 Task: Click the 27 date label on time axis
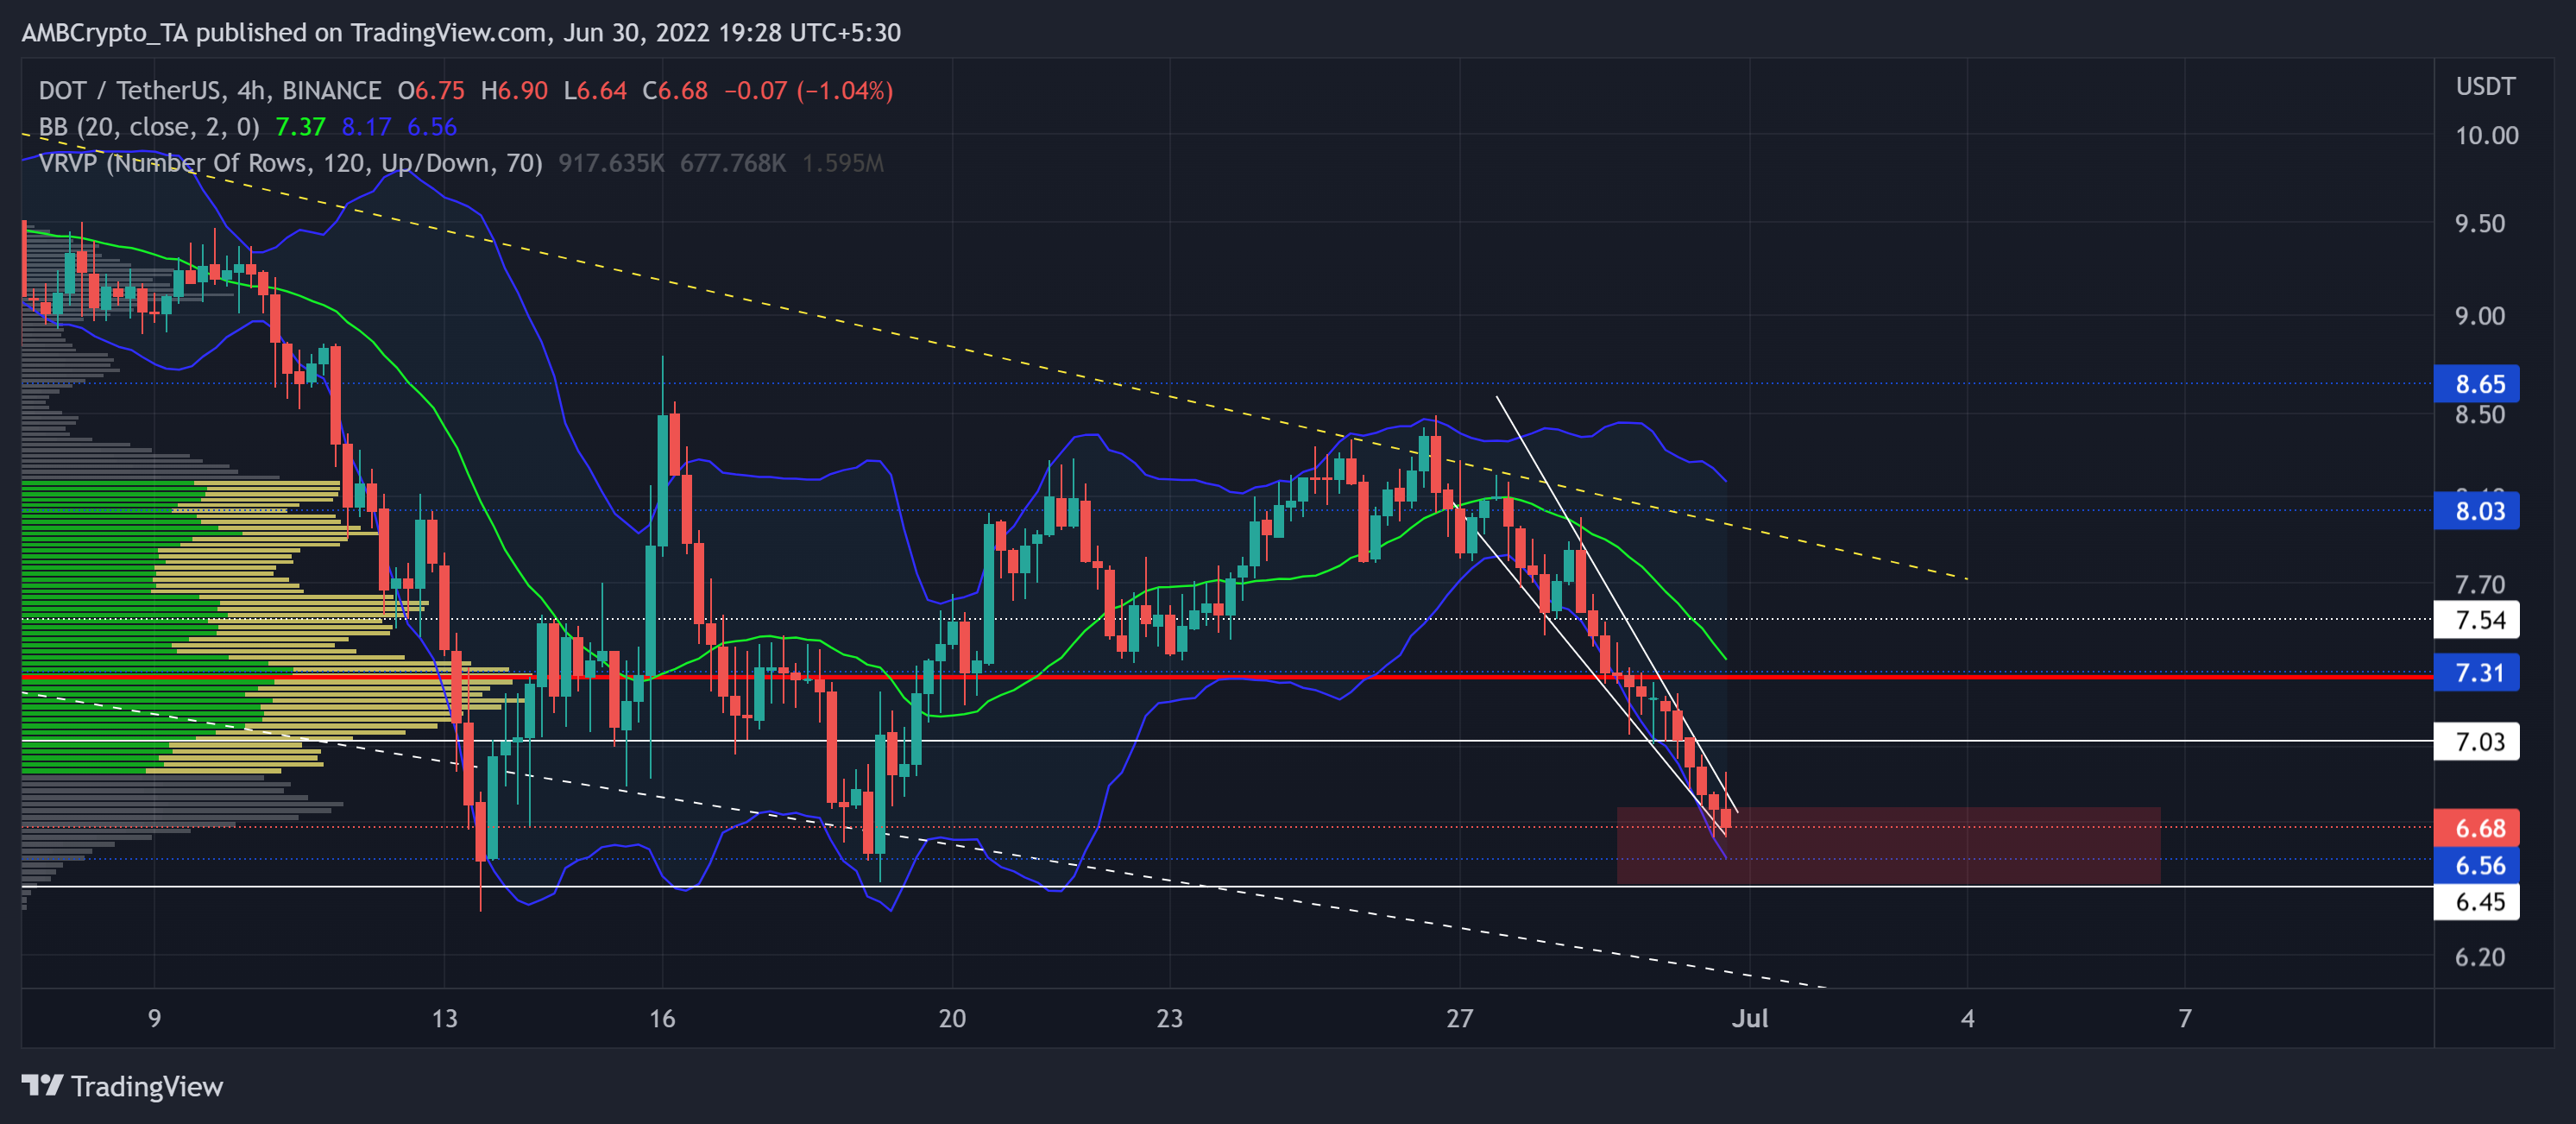click(x=1459, y=1018)
